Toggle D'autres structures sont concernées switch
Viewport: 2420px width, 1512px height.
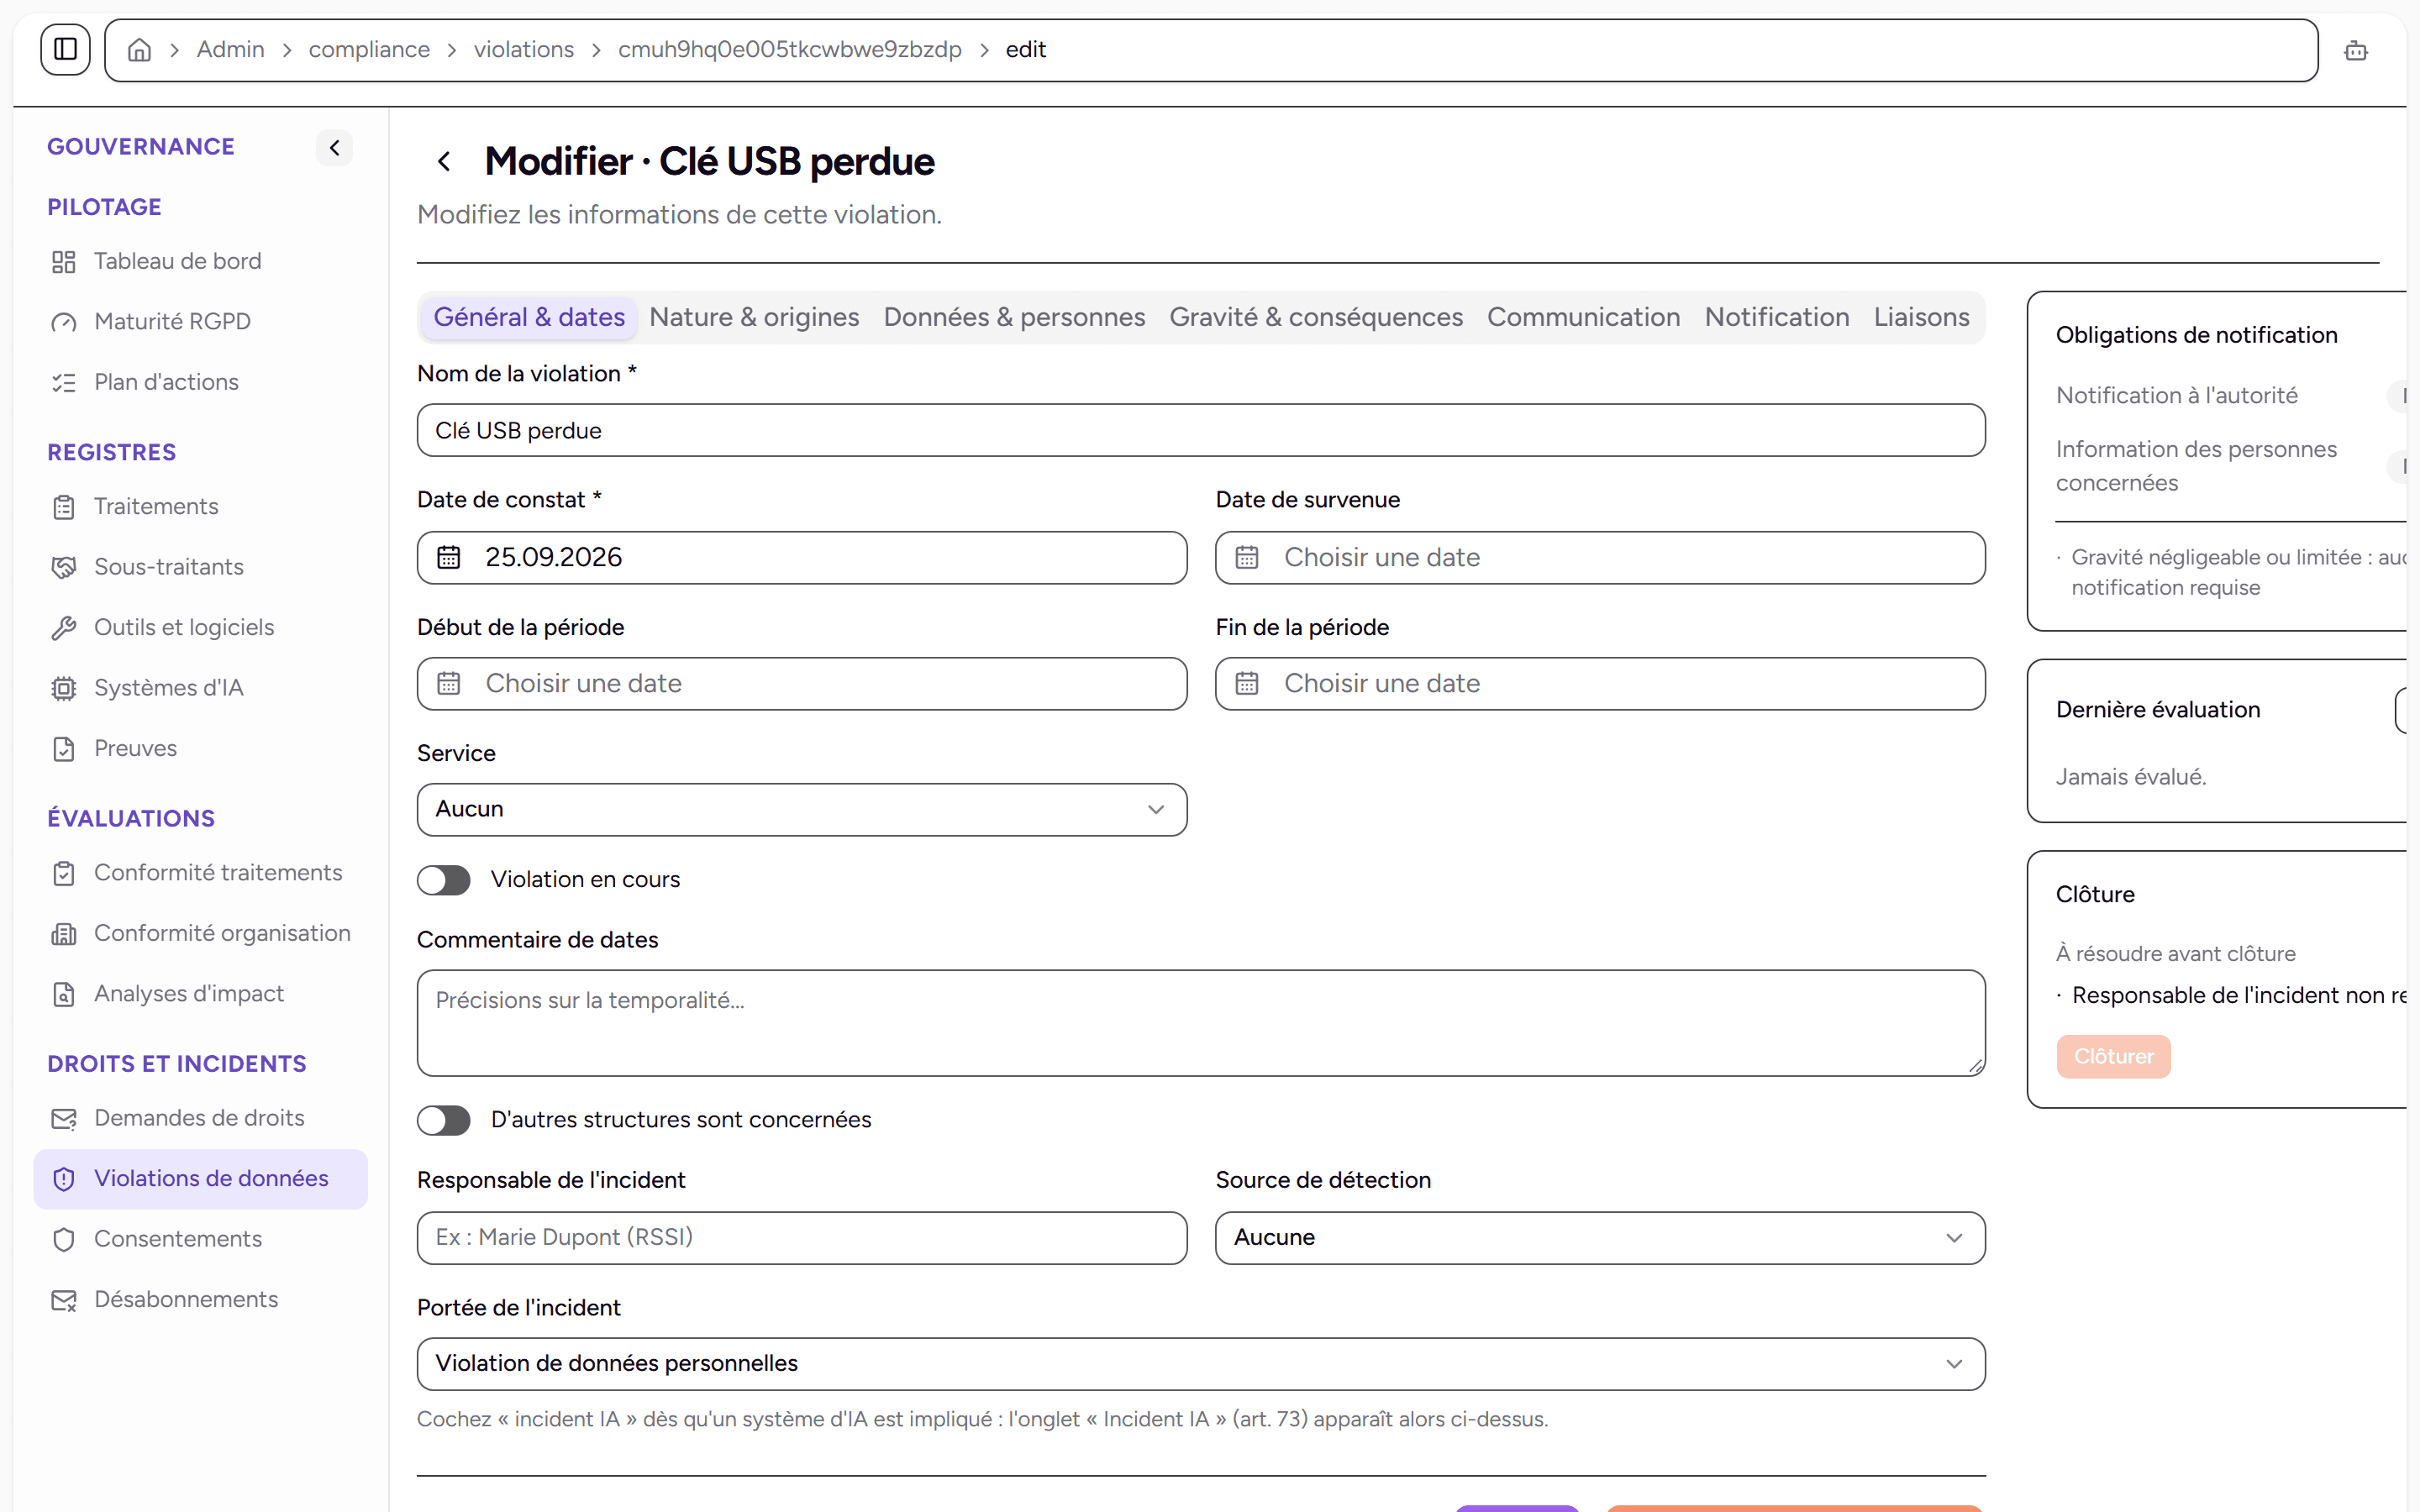coord(444,1120)
